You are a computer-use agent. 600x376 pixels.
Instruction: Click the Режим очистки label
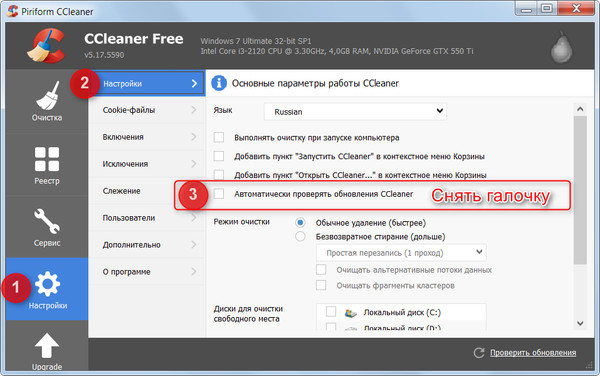pyautogui.click(x=241, y=222)
